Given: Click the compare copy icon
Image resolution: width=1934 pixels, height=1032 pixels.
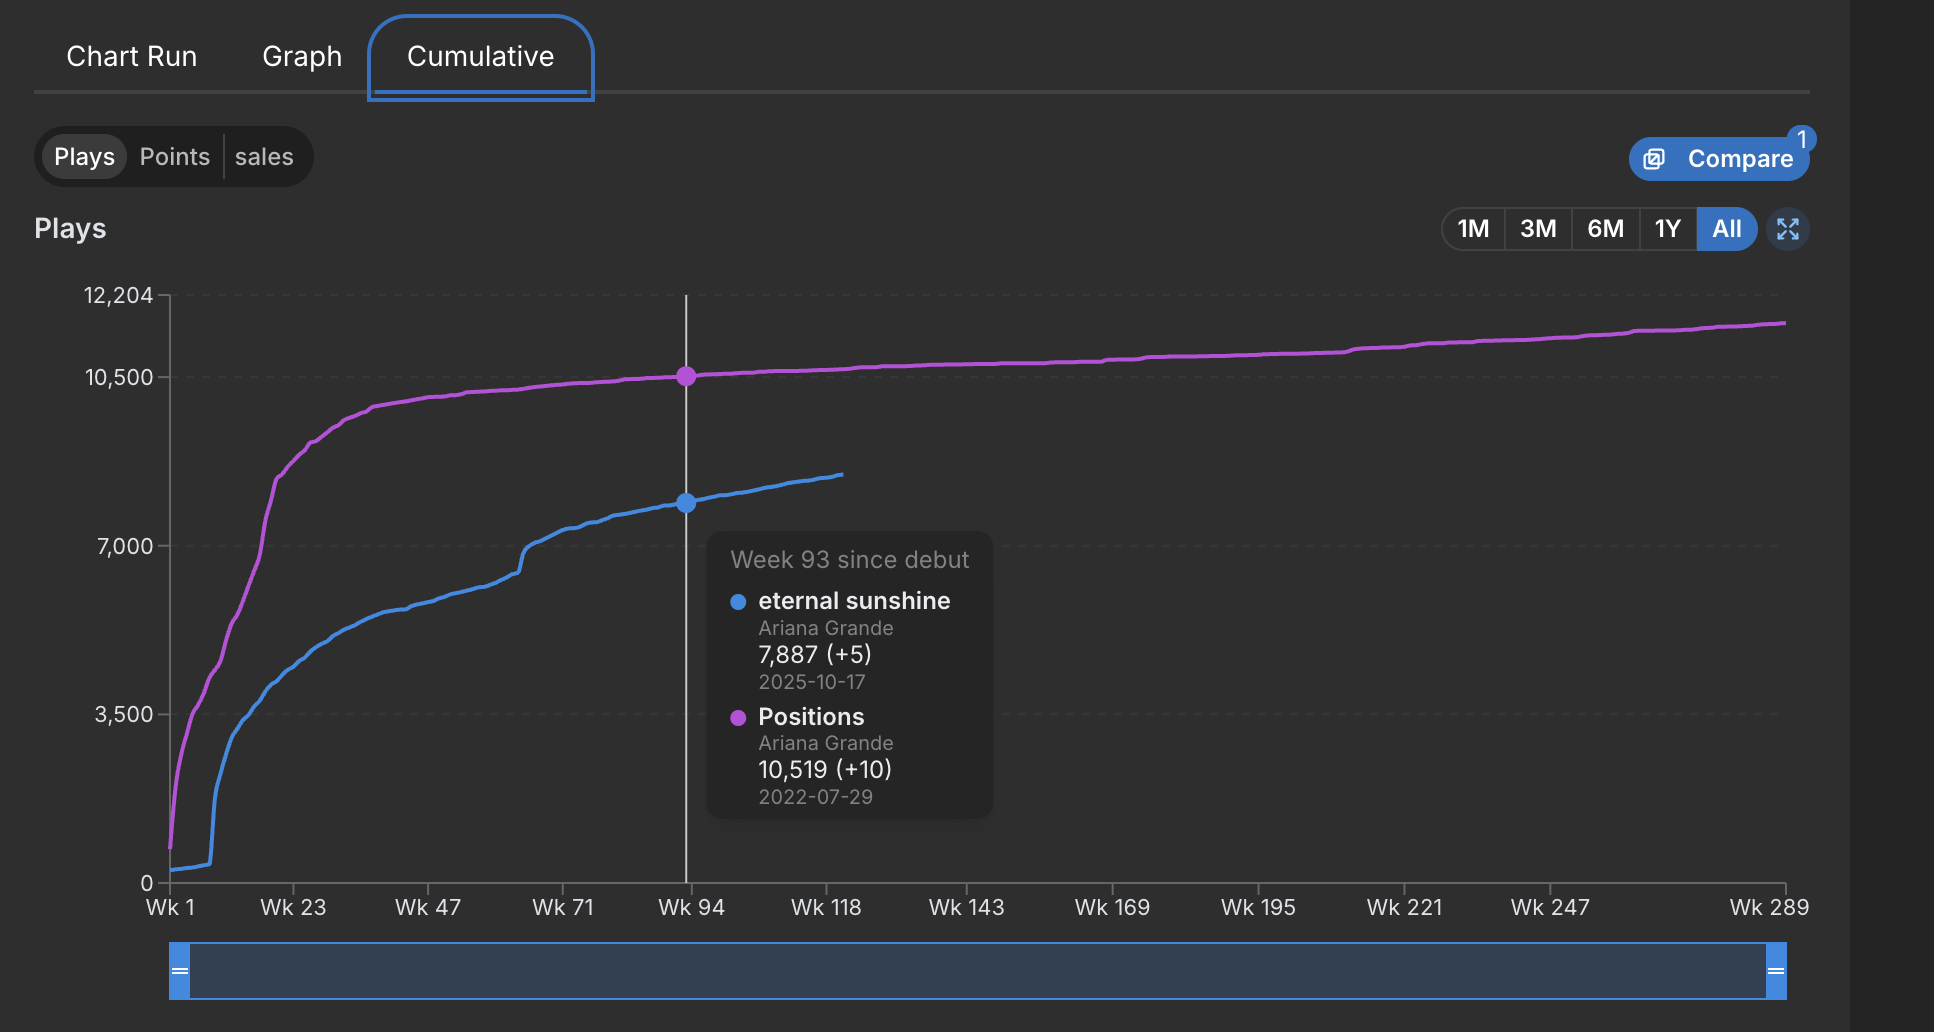Looking at the screenshot, I should click(x=1654, y=159).
